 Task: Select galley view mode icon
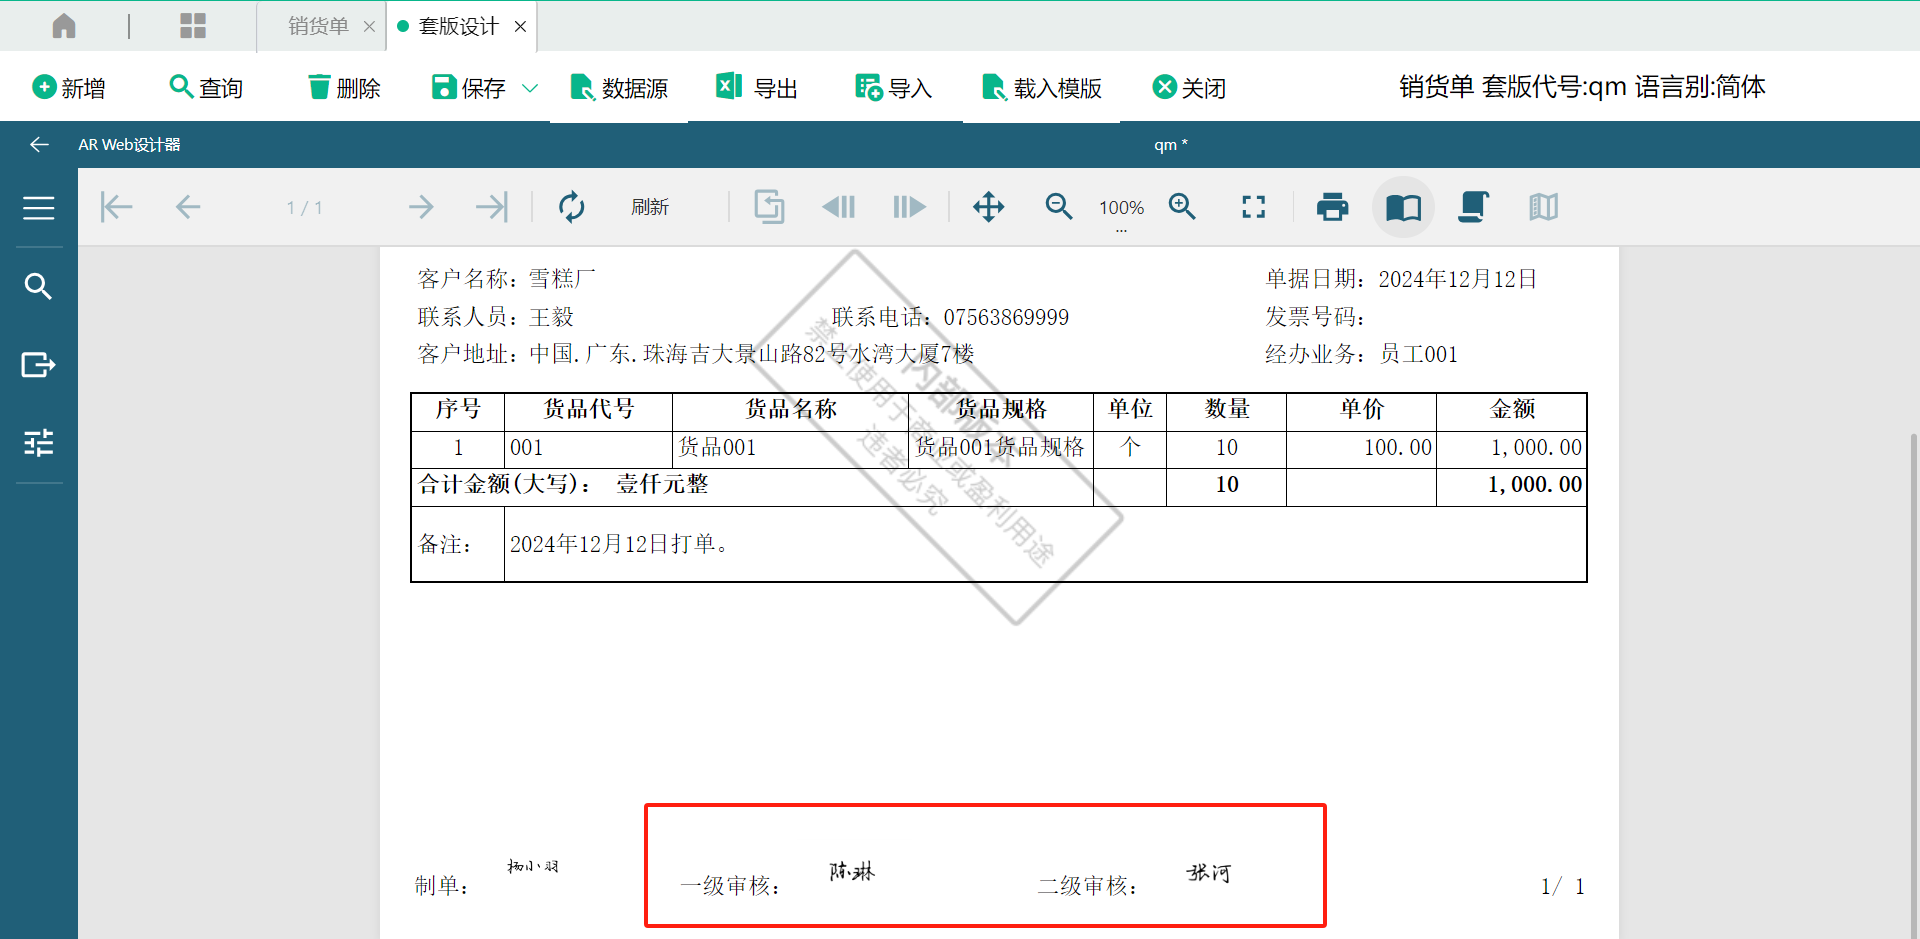tap(1543, 207)
